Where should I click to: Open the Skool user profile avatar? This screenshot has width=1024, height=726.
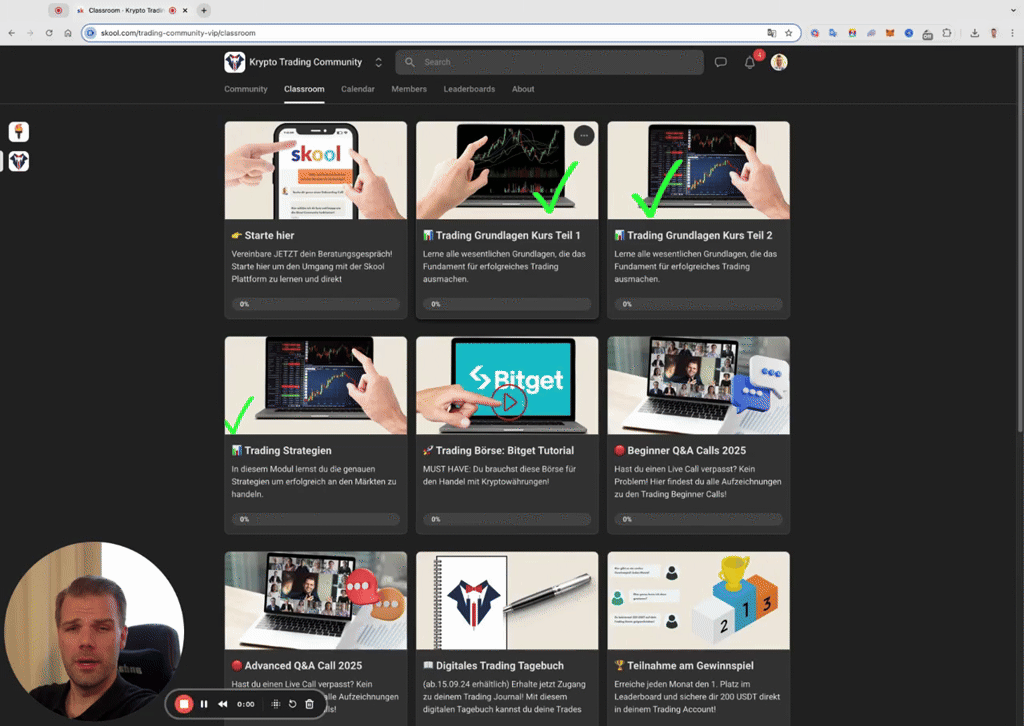tap(778, 62)
